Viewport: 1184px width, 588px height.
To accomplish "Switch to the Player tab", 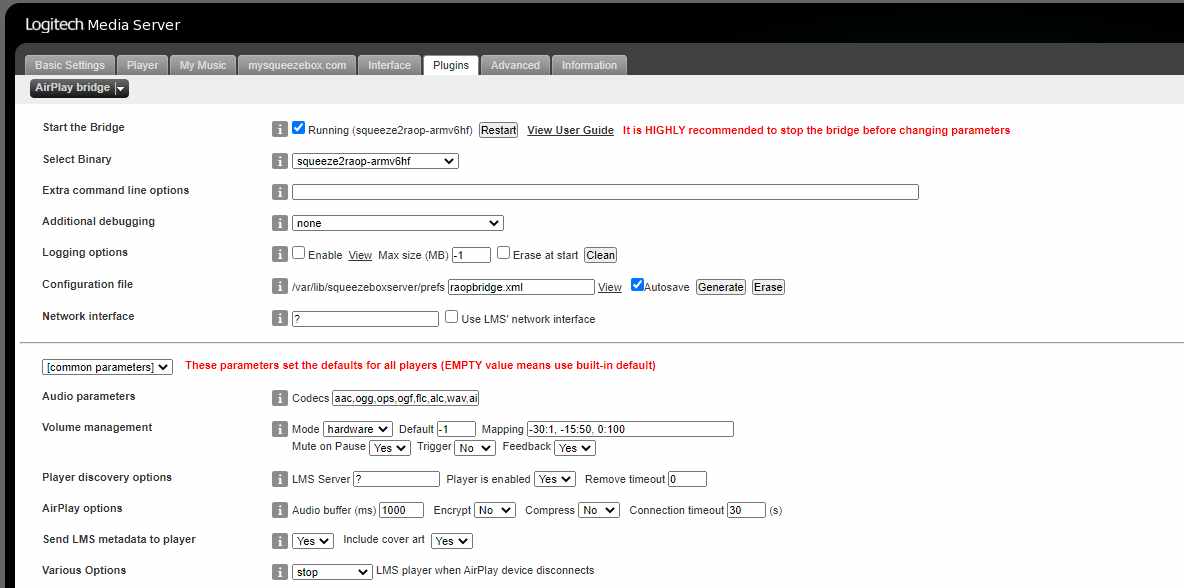I will [x=143, y=65].
